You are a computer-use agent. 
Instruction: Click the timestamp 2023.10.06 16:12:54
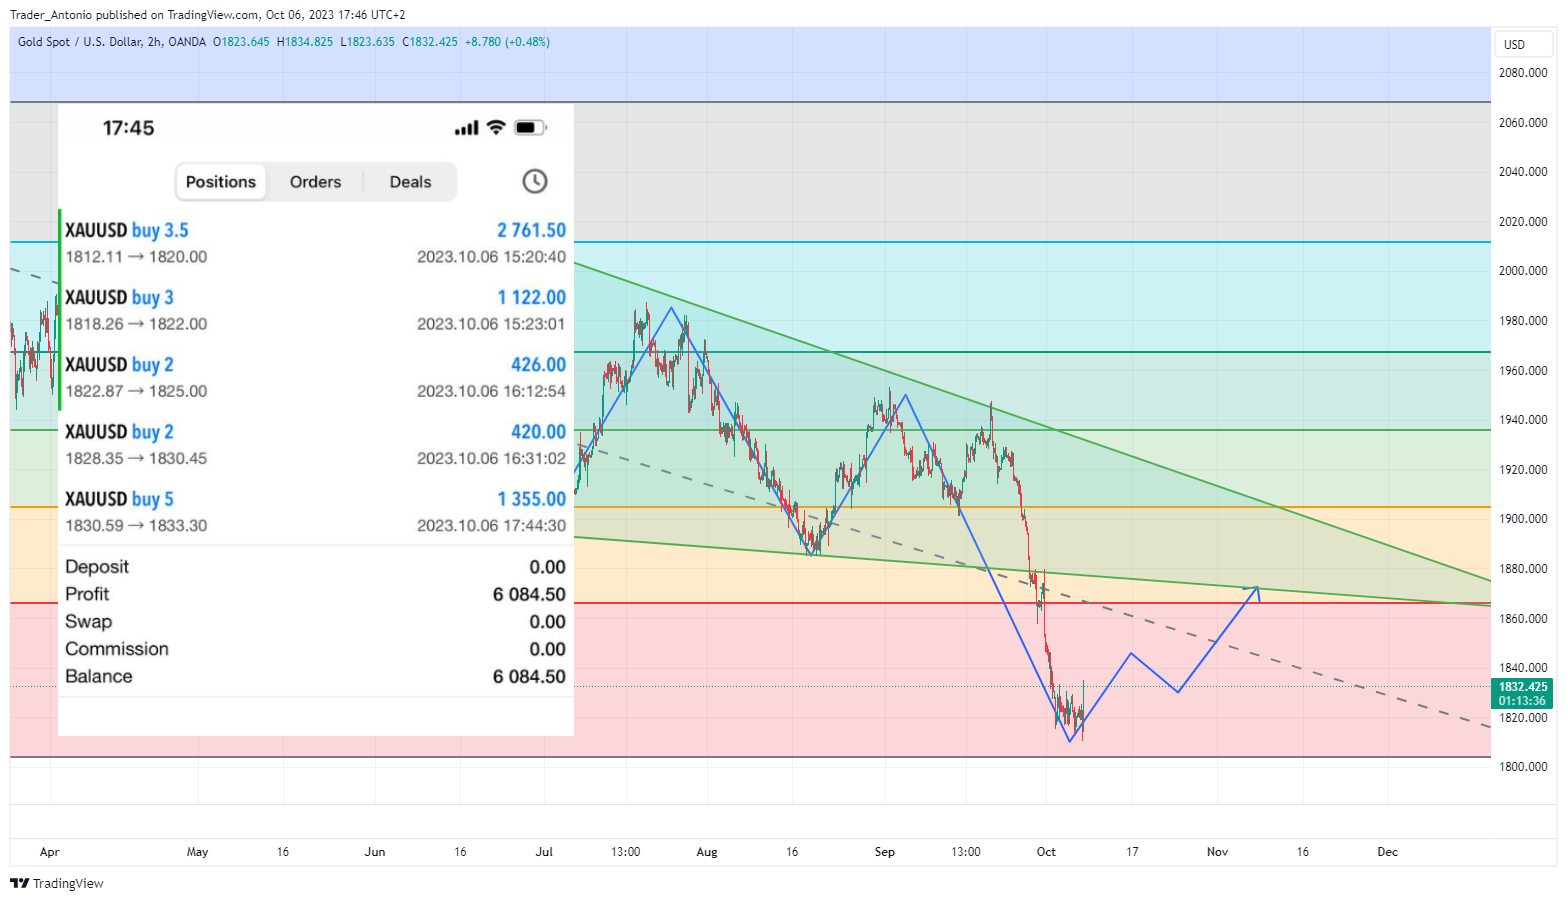(x=491, y=391)
